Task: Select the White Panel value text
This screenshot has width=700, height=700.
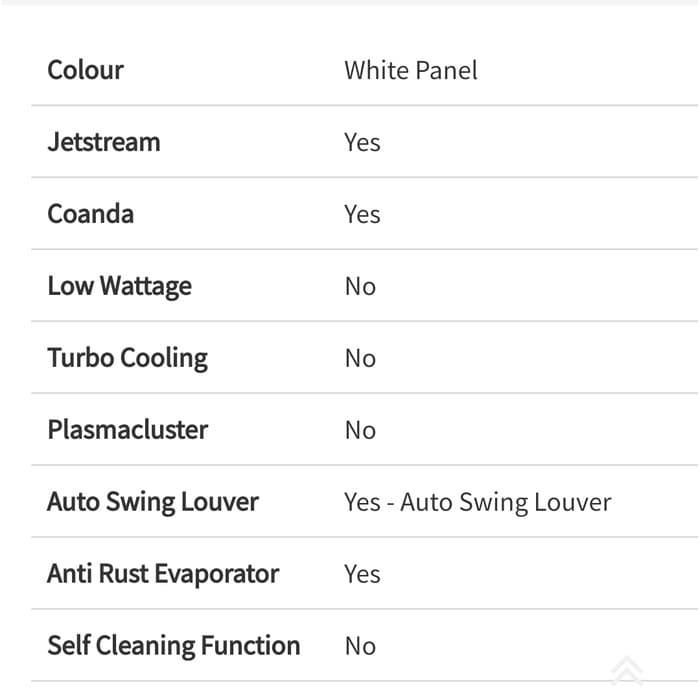Action: (x=411, y=70)
